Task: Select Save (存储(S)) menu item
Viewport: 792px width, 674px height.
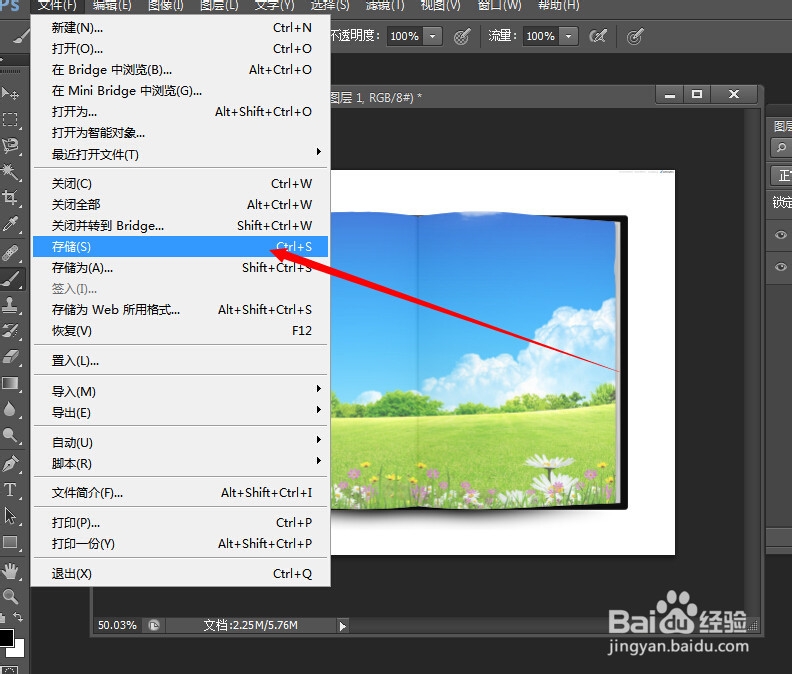Action: click(x=181, y=247)
